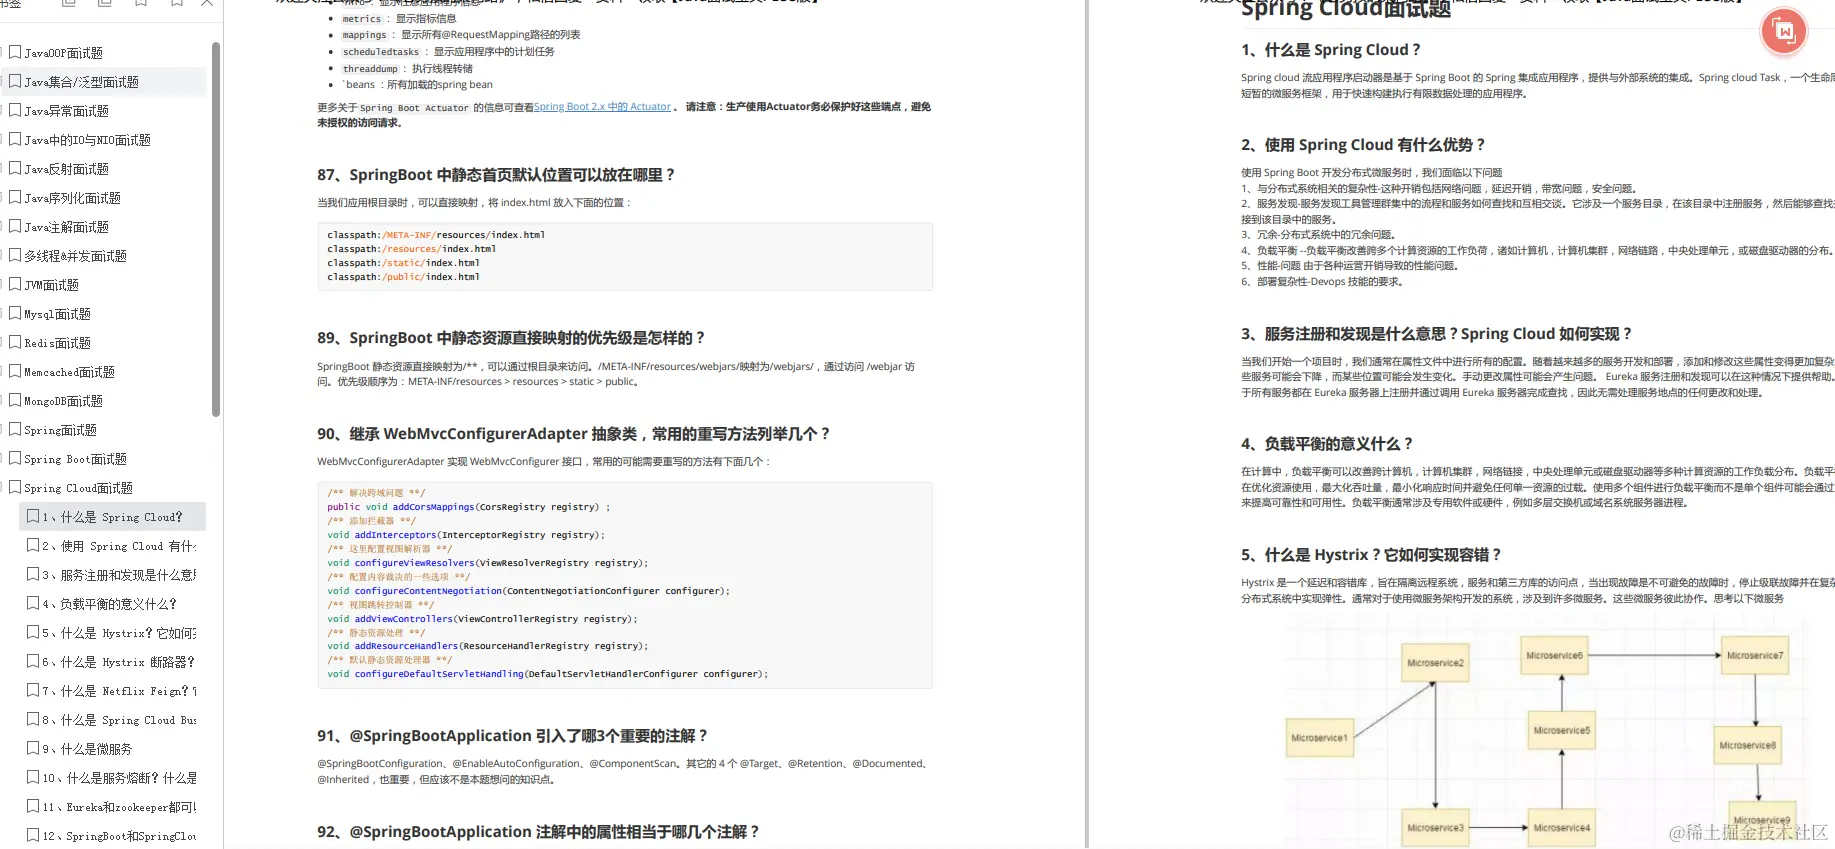The image size is (1835, 849).
Task: Click bookmark icon beside 9、什么是微服务
Action: 33,748
